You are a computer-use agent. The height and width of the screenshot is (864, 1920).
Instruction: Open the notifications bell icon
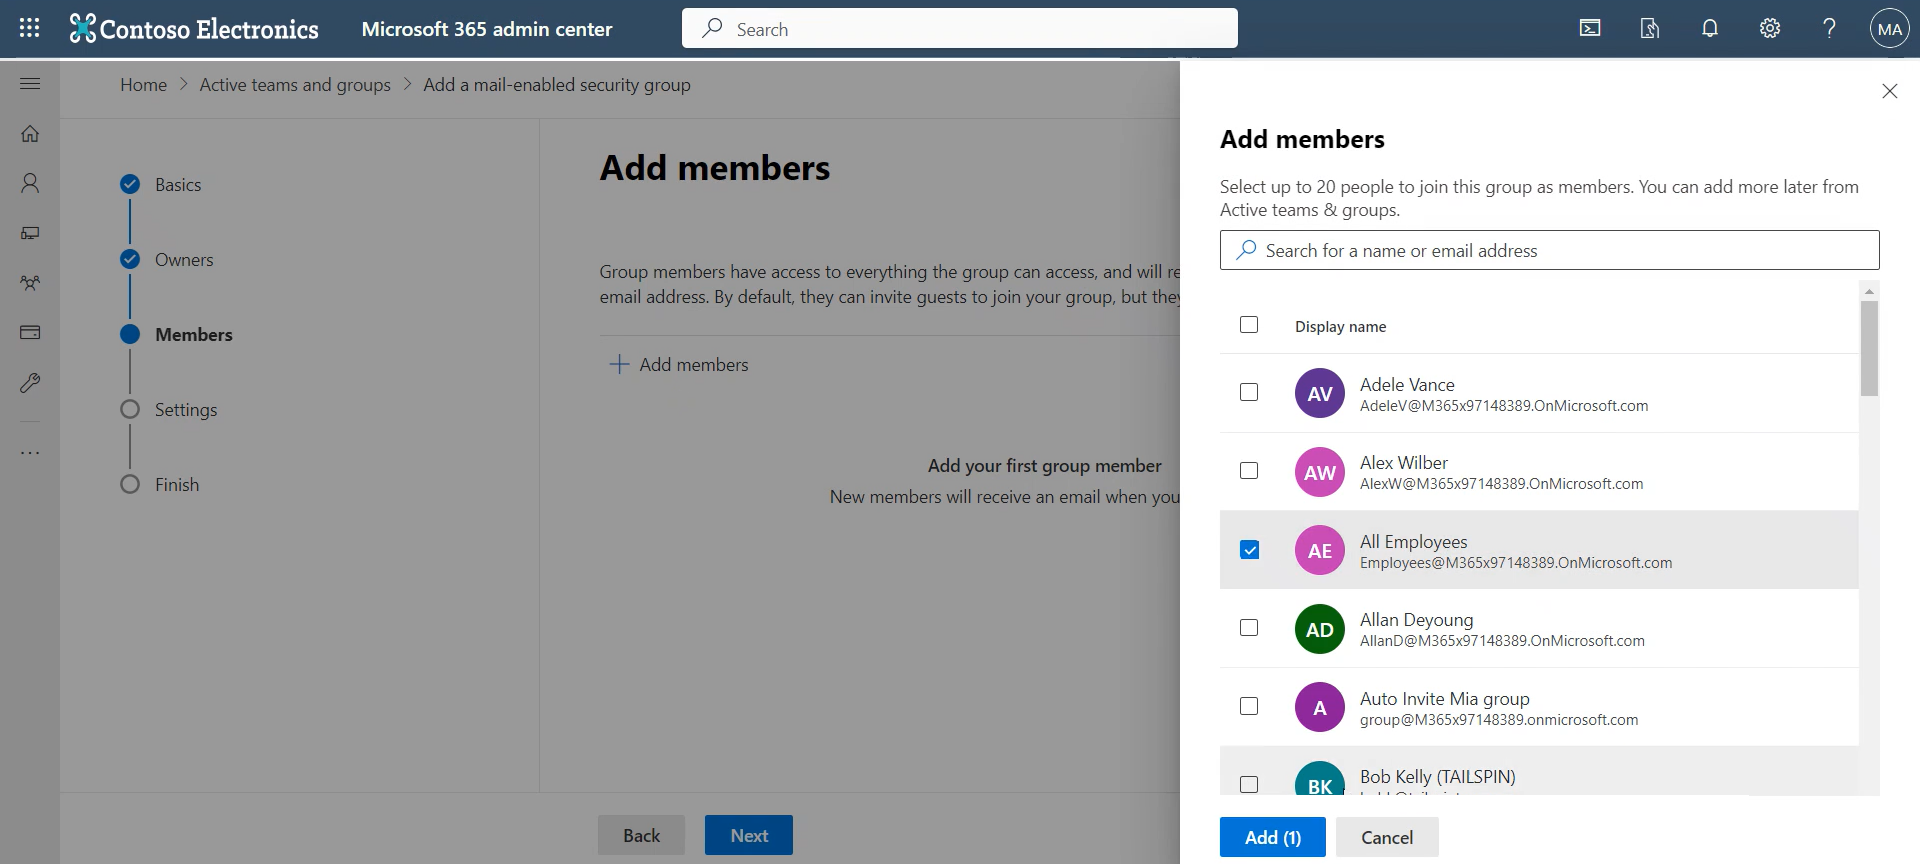click(x=1710, y=28)
